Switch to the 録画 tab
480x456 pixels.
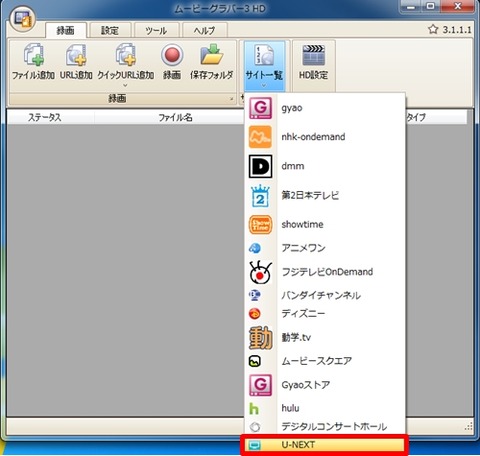[x=66, y=30]
